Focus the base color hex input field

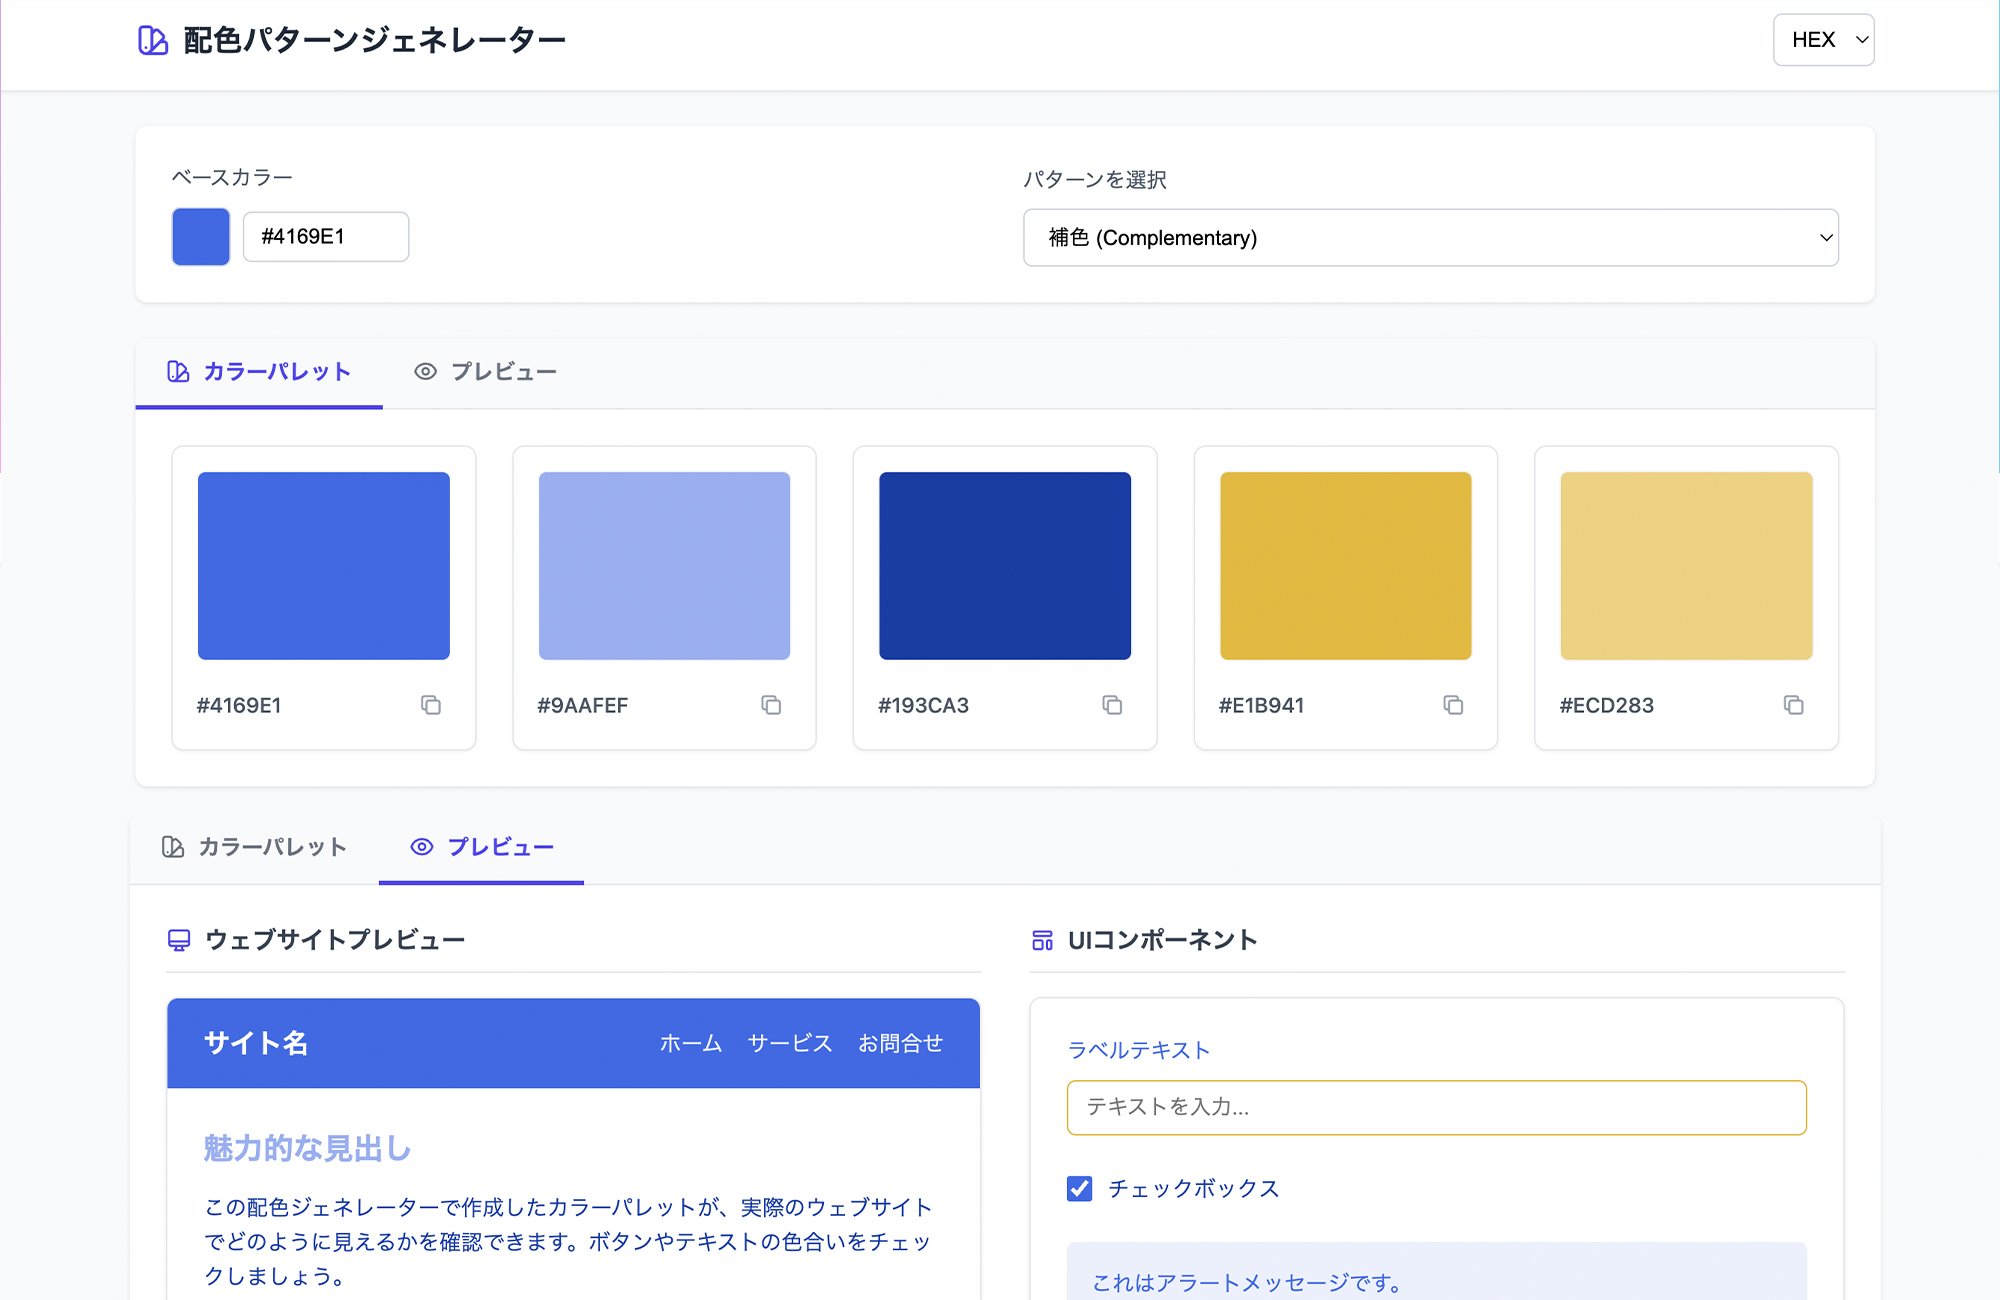[x=326, y=237]
